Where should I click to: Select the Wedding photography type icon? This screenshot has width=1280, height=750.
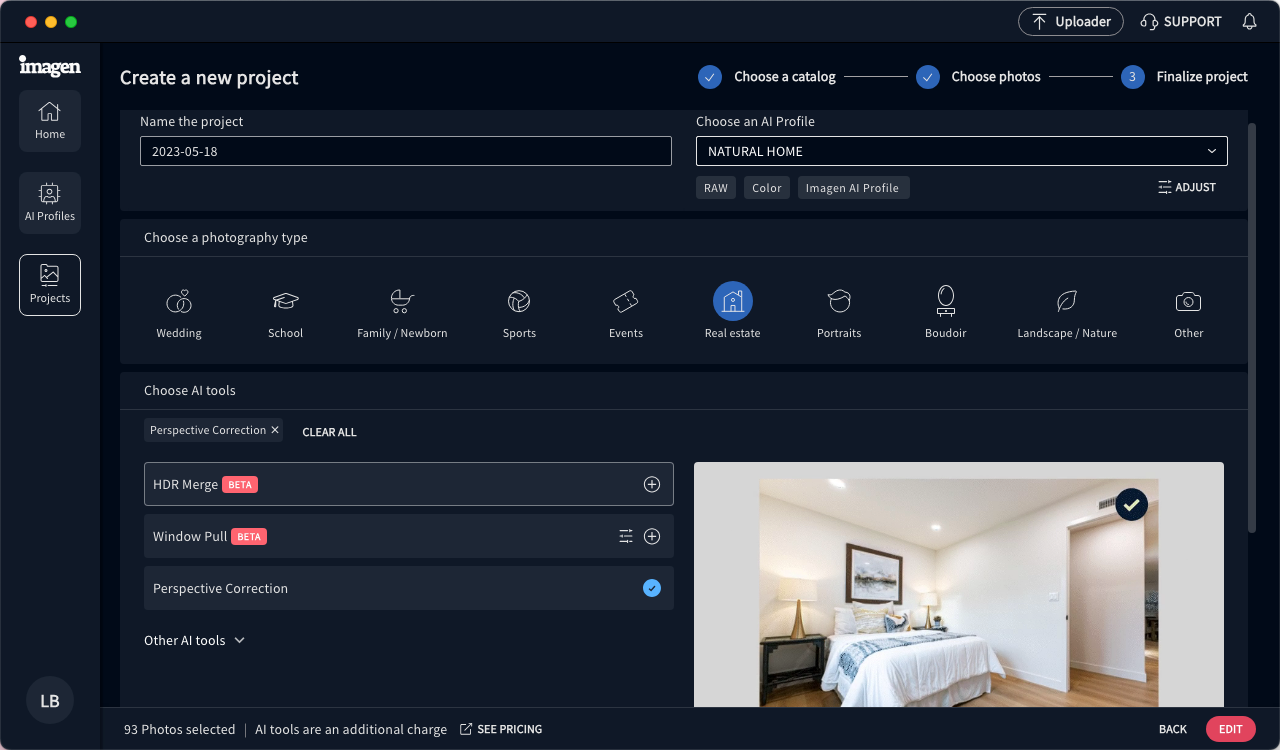coord(179,301)
